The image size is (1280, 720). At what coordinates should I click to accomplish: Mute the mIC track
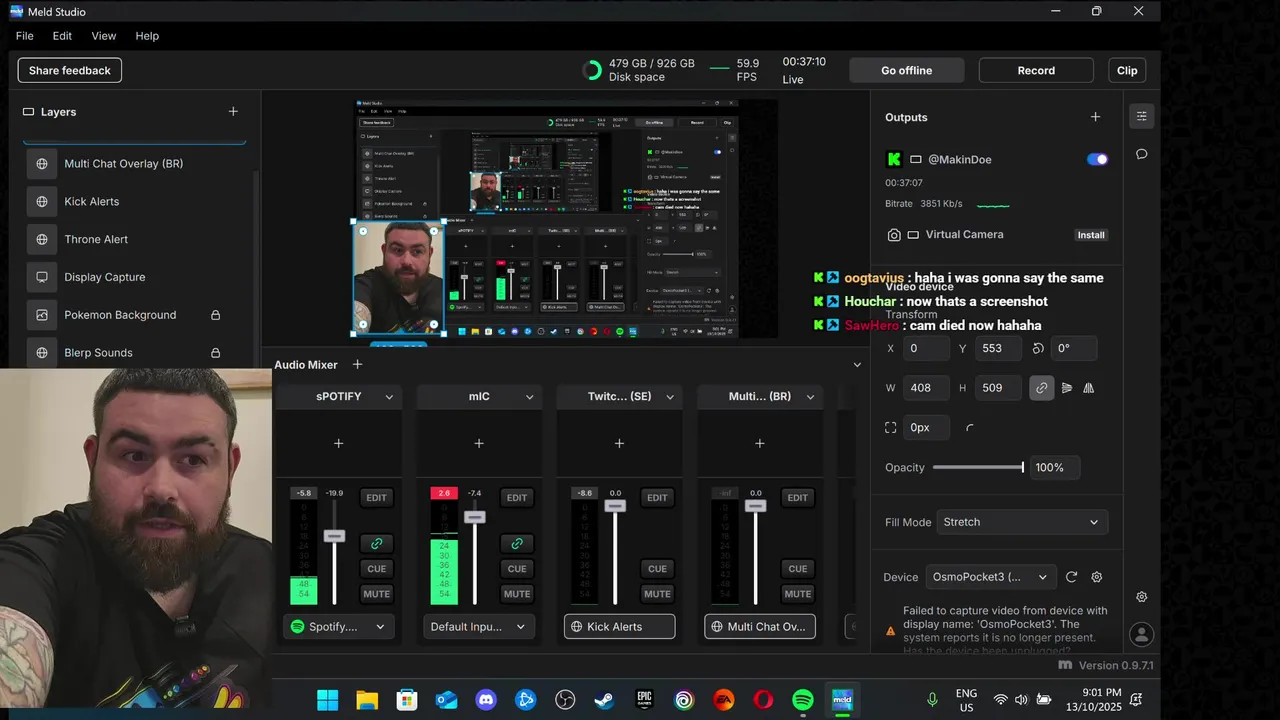[516, 594]
